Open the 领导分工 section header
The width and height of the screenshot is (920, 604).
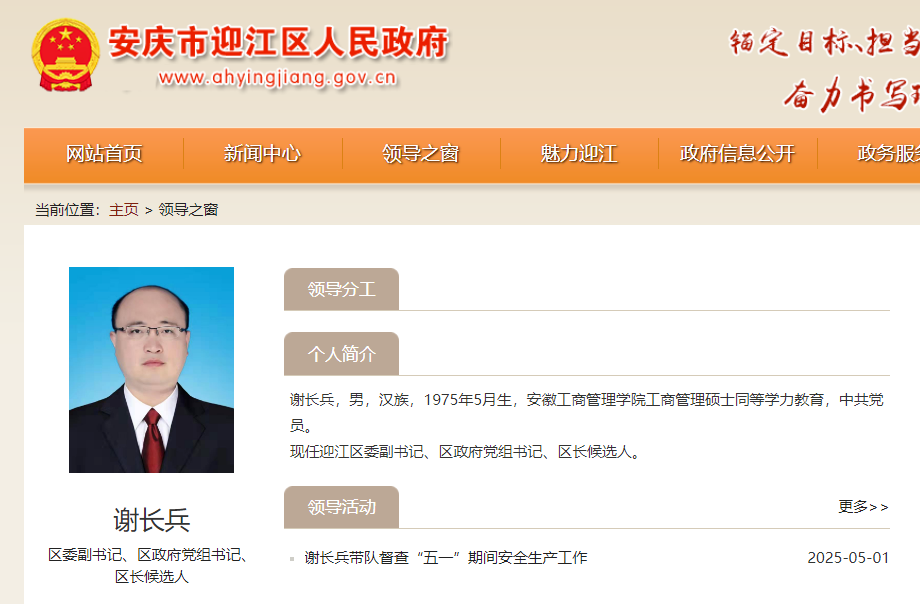tap(341, 288)
